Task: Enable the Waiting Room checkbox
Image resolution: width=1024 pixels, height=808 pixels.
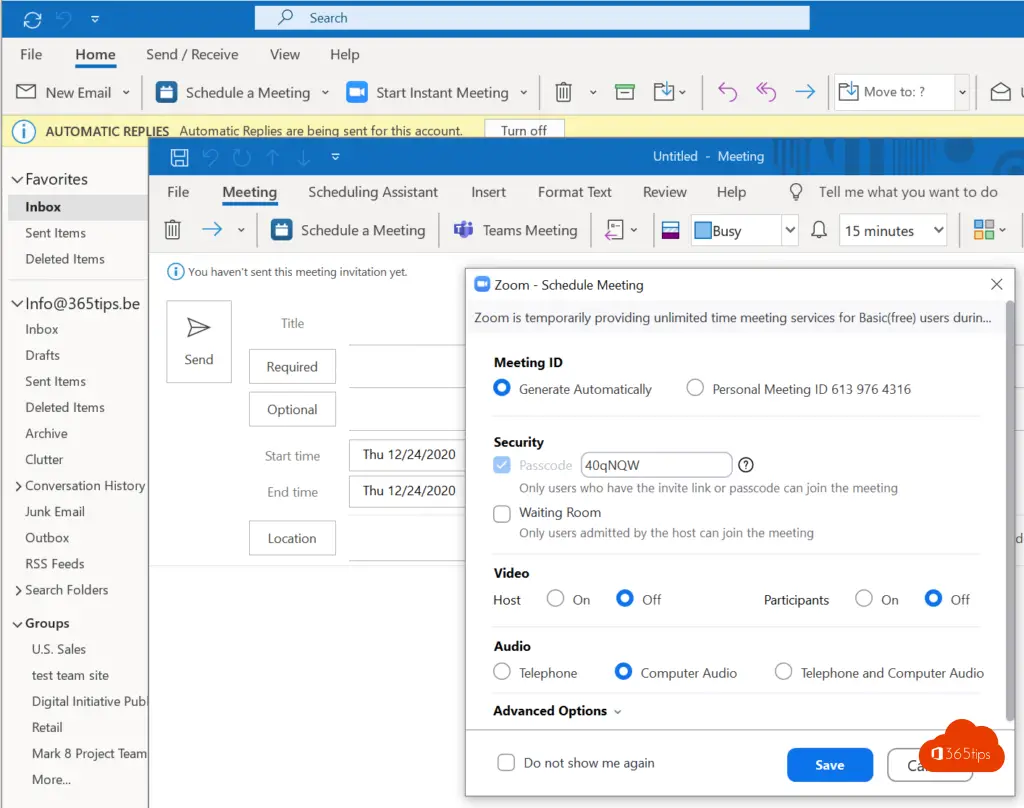Action: 502,513
